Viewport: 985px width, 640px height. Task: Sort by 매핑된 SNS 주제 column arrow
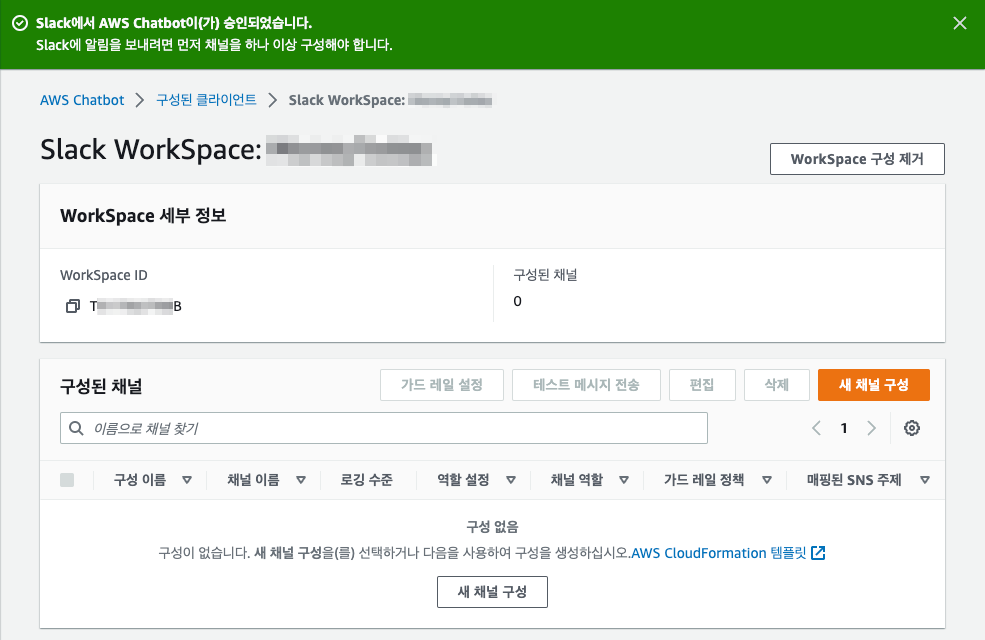(x=925, y=480)
